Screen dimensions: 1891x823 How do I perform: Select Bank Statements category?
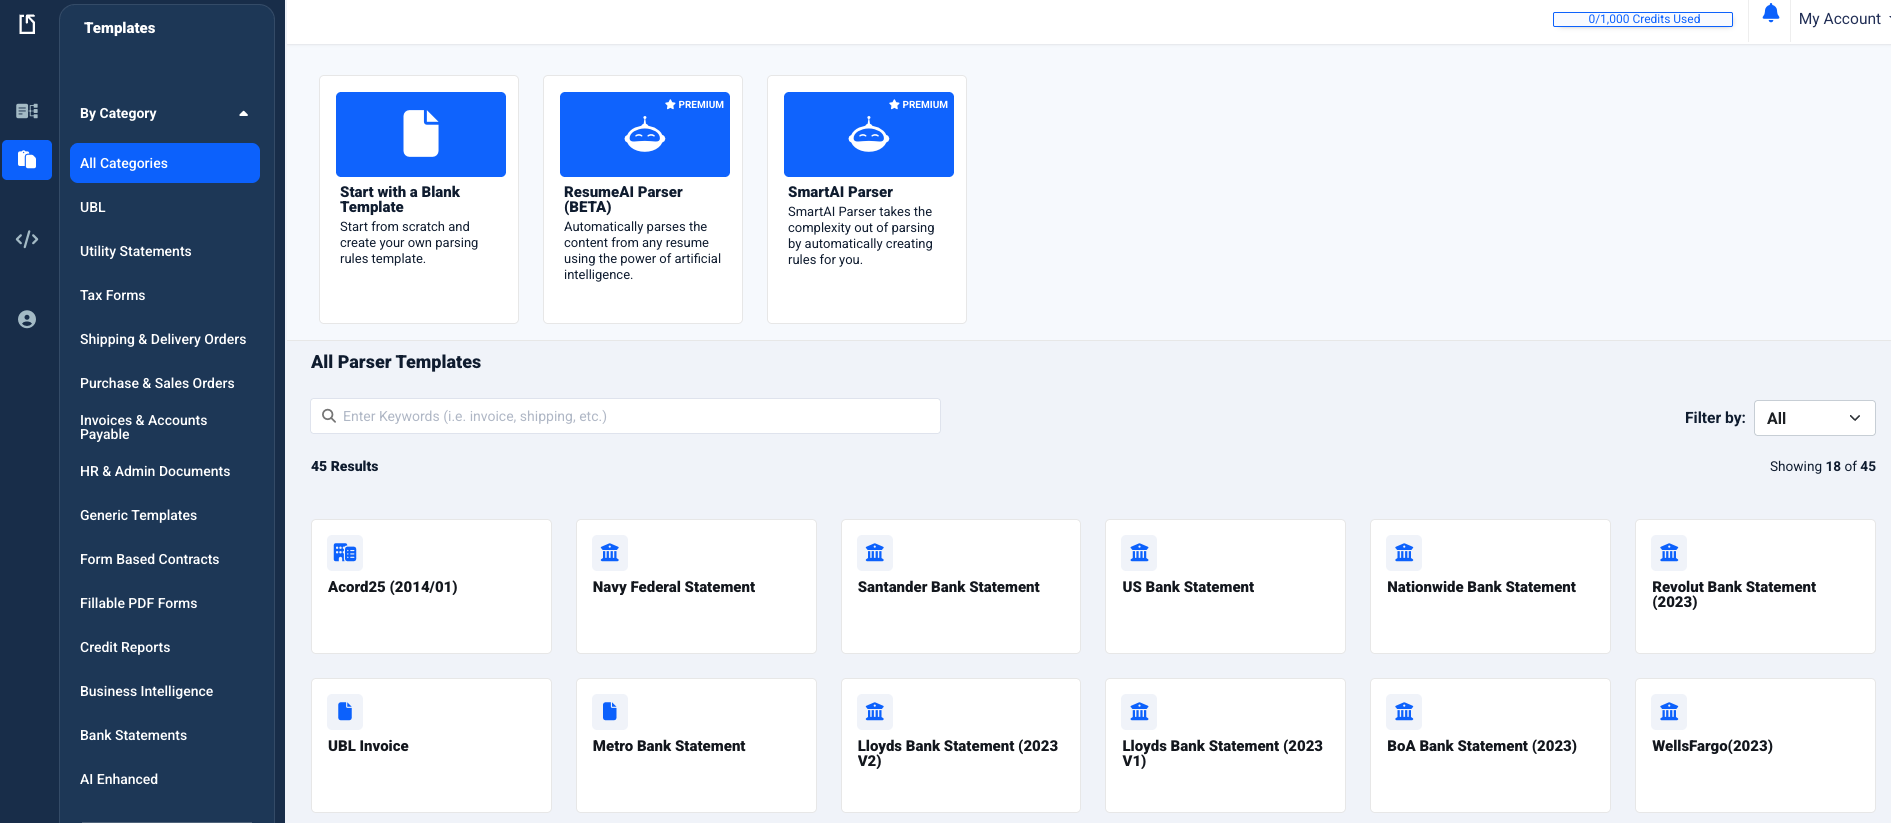(133, 735)
